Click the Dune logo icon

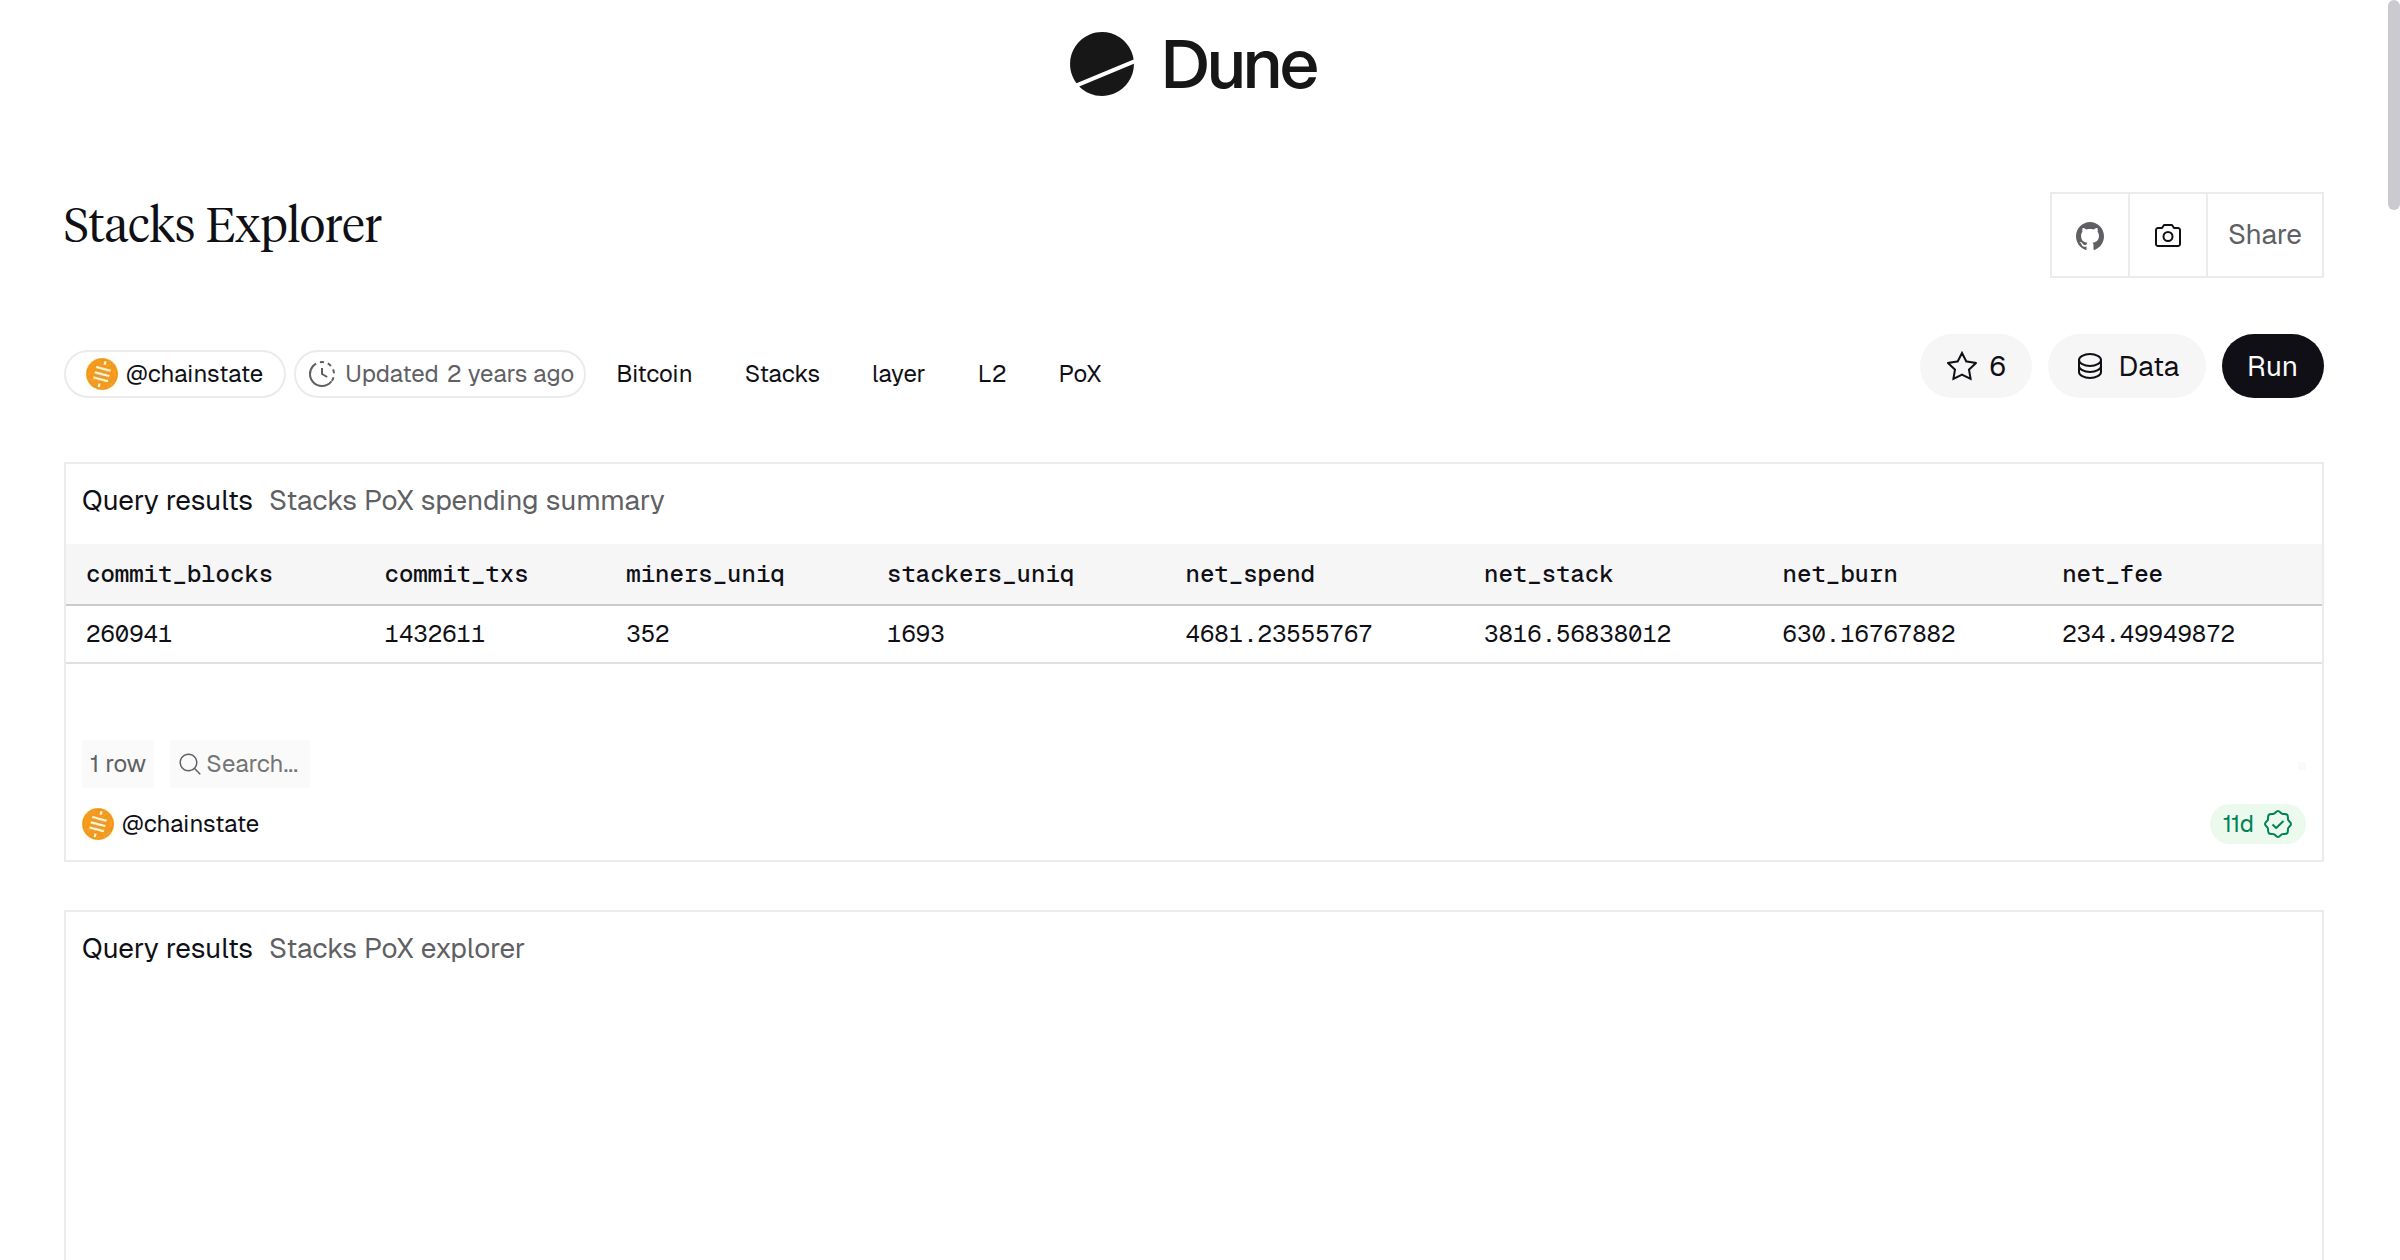tap(1101, 64)
